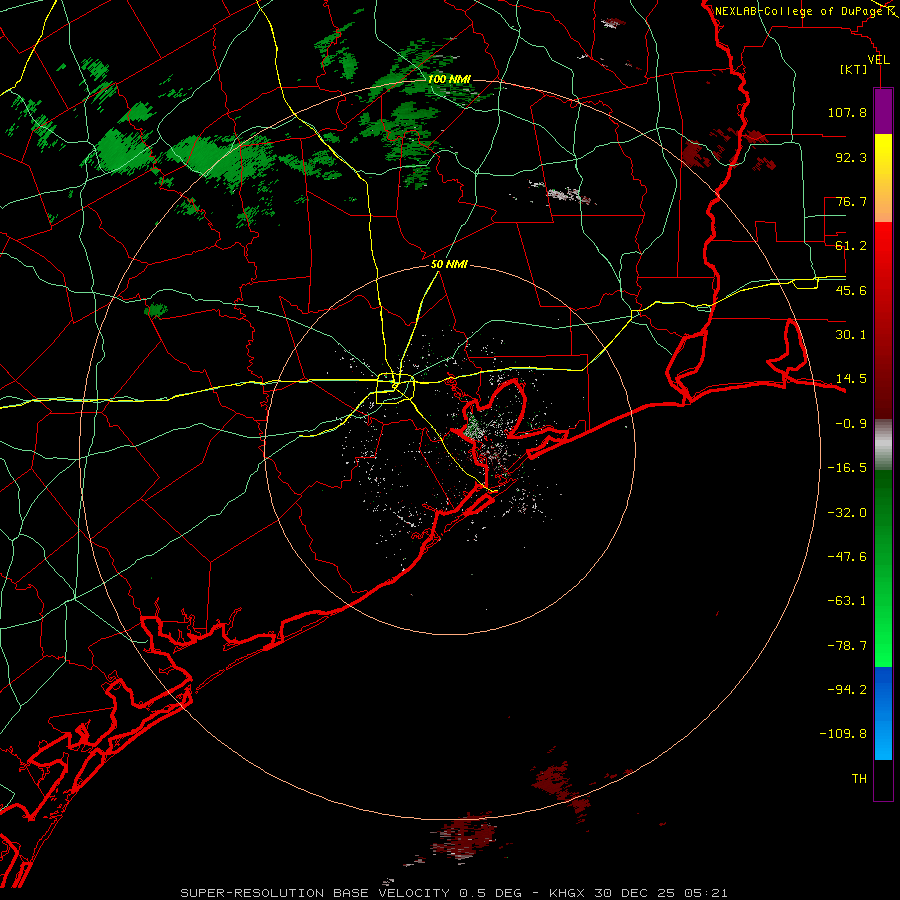Click the -16.5 velocity legend value
The height and width of the screenshot is (900, 900).
tap(847, 468)
